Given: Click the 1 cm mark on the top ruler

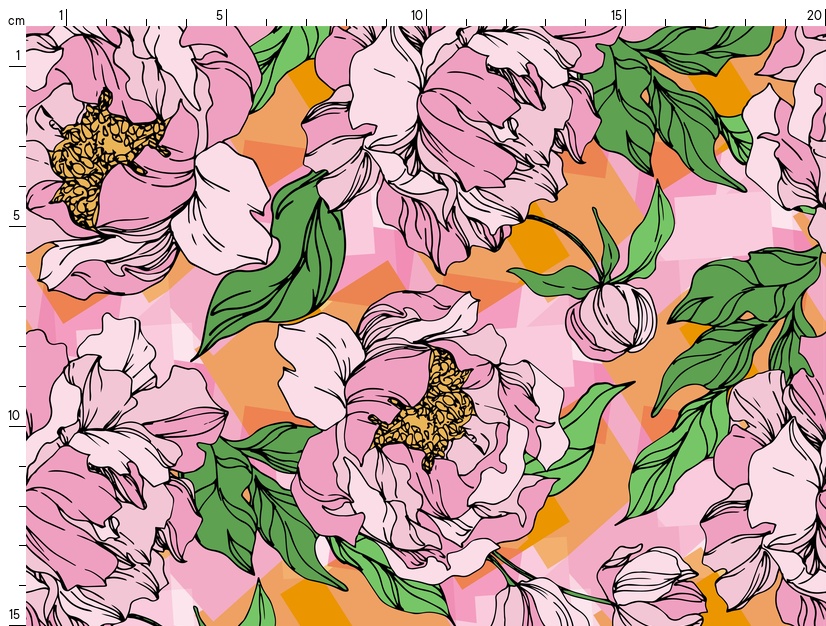Looking at the screenshot, I should tap(66, 16).
